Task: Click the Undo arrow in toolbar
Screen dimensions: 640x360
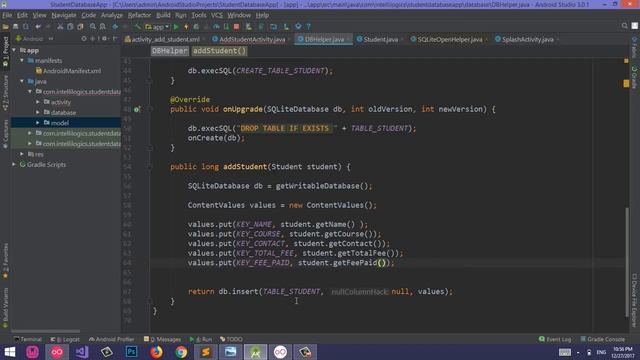Action: coord(38,27)
